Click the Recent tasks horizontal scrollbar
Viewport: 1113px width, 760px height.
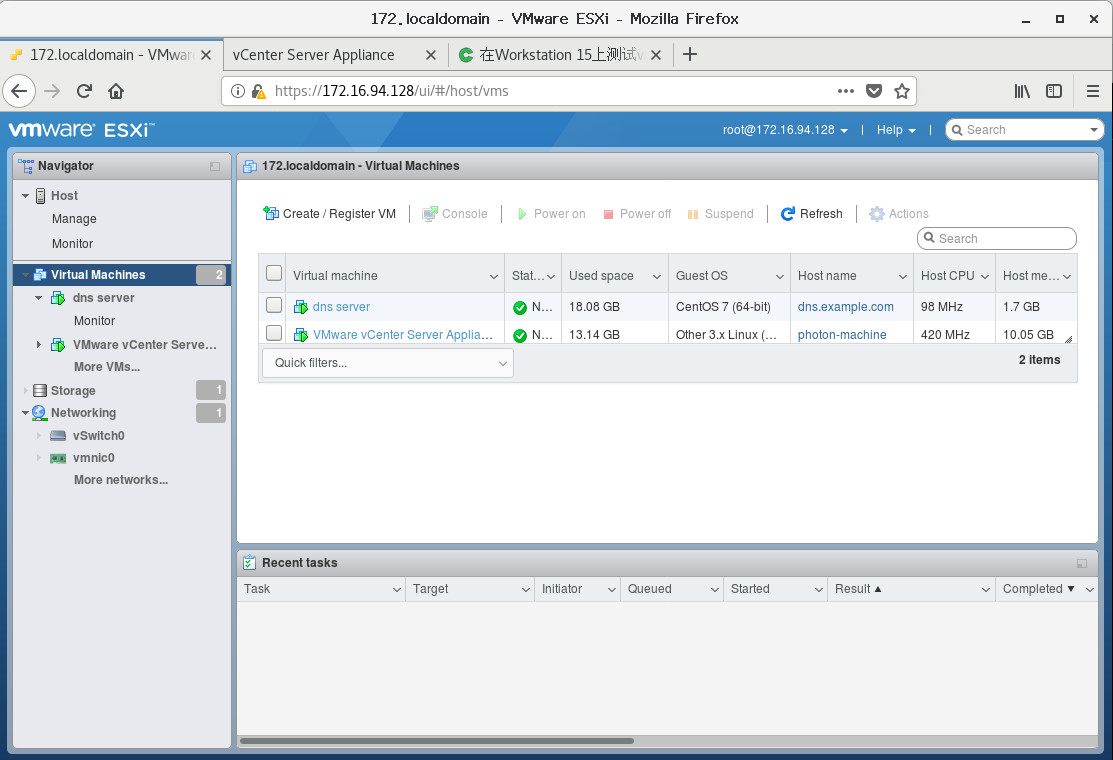click(x=437, y=741)
